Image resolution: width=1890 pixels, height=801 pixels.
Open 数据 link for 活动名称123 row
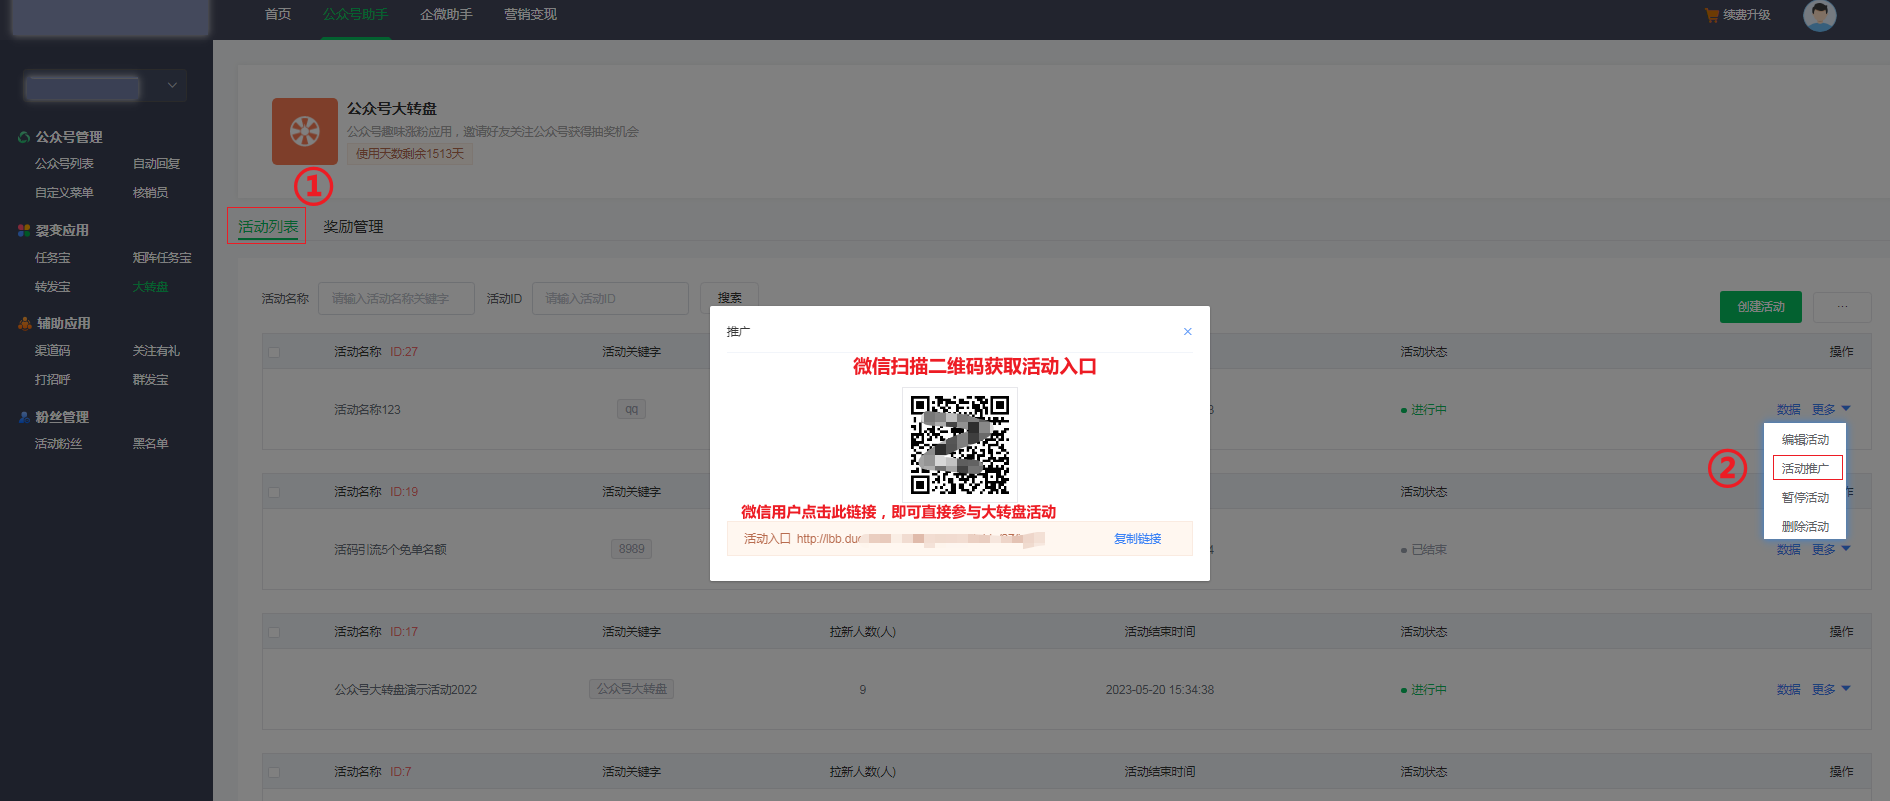(x=1788, y=409)
